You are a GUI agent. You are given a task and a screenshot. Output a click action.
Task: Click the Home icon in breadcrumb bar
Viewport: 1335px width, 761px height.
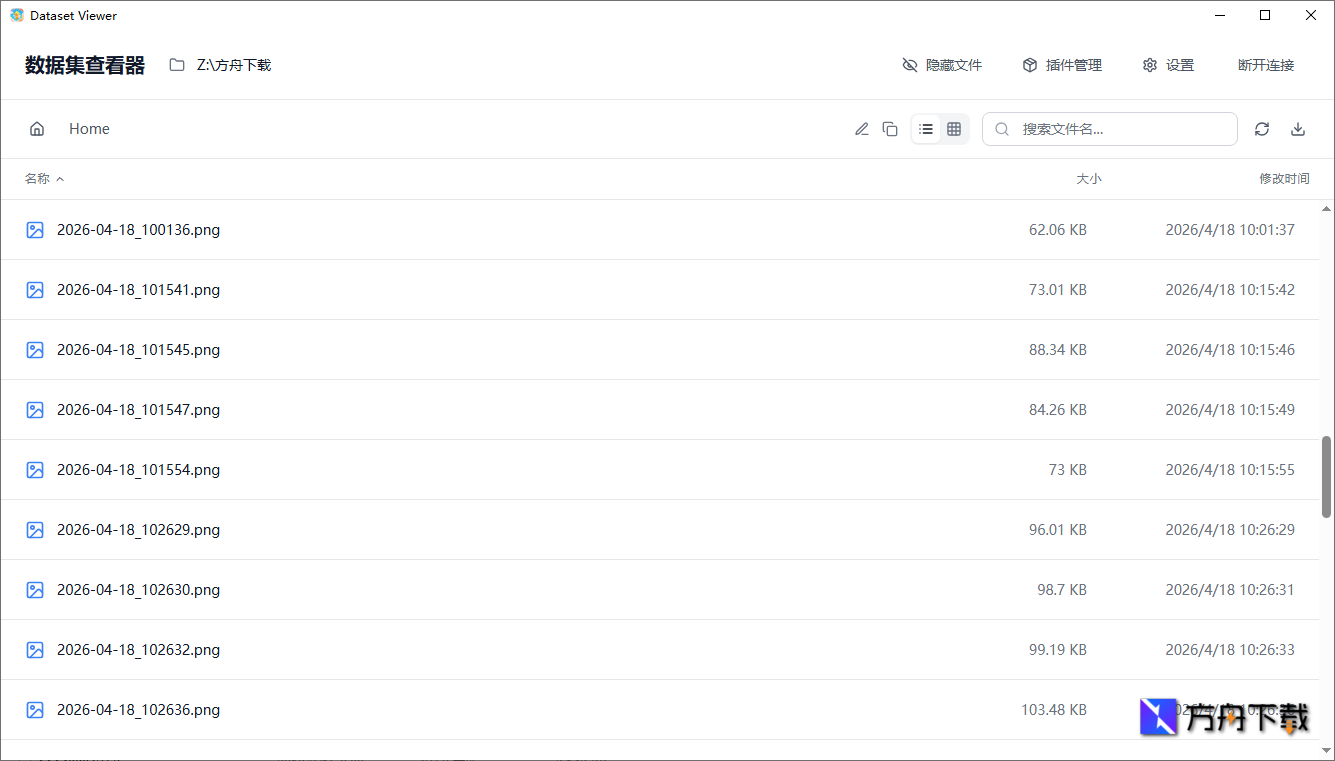click(37, 129)
